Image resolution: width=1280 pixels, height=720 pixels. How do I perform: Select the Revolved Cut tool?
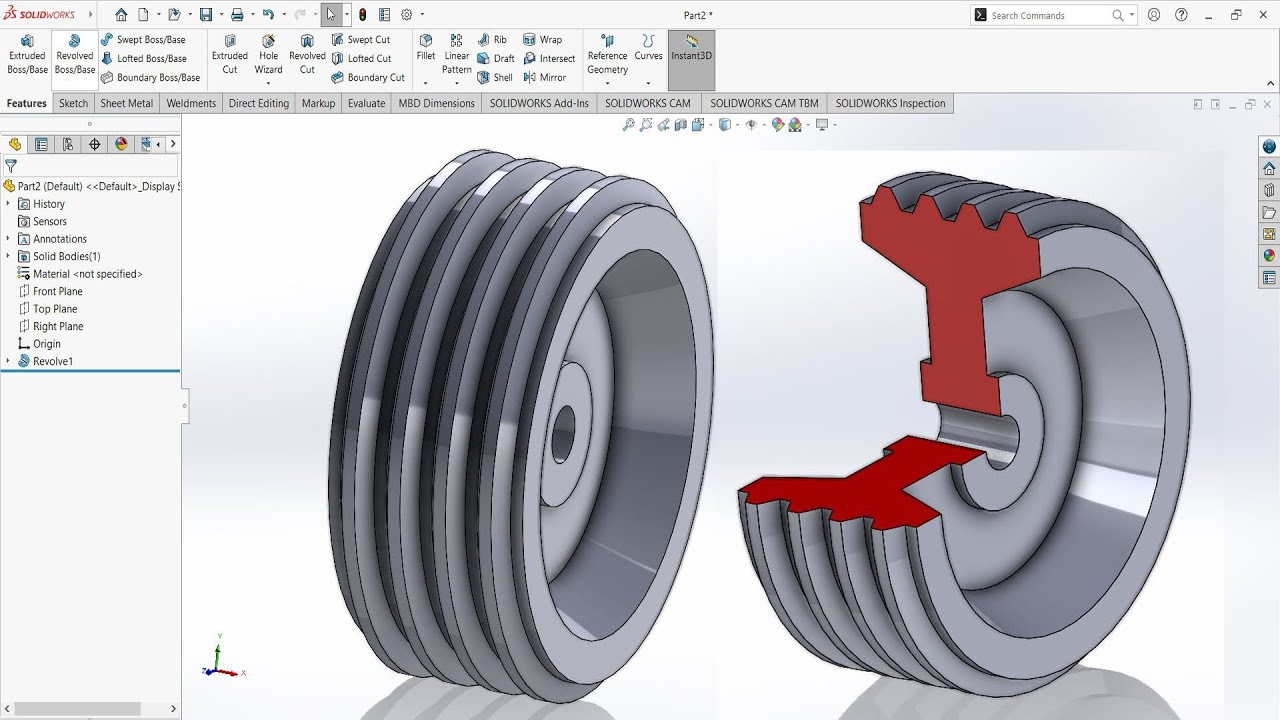[307, 55]
